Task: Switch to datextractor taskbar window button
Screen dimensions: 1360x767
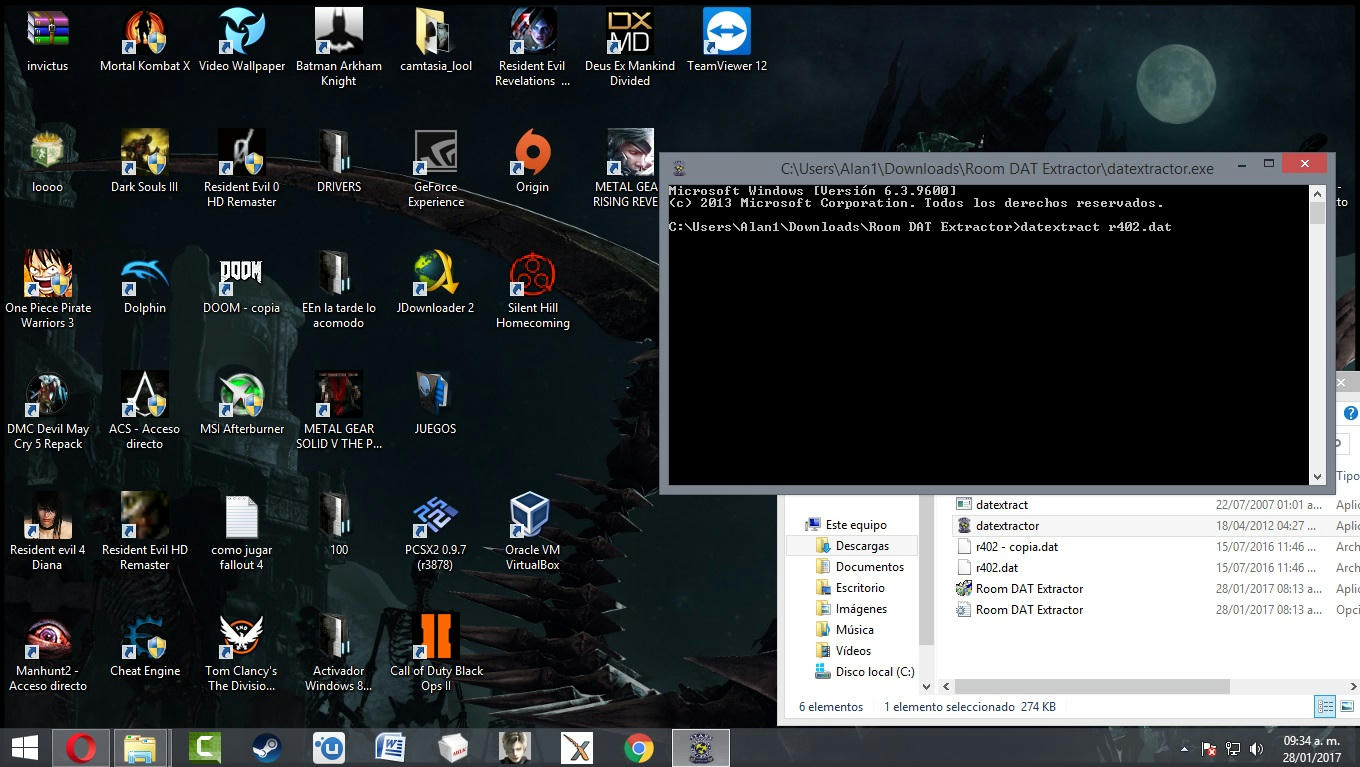Action: click(701, 748)
